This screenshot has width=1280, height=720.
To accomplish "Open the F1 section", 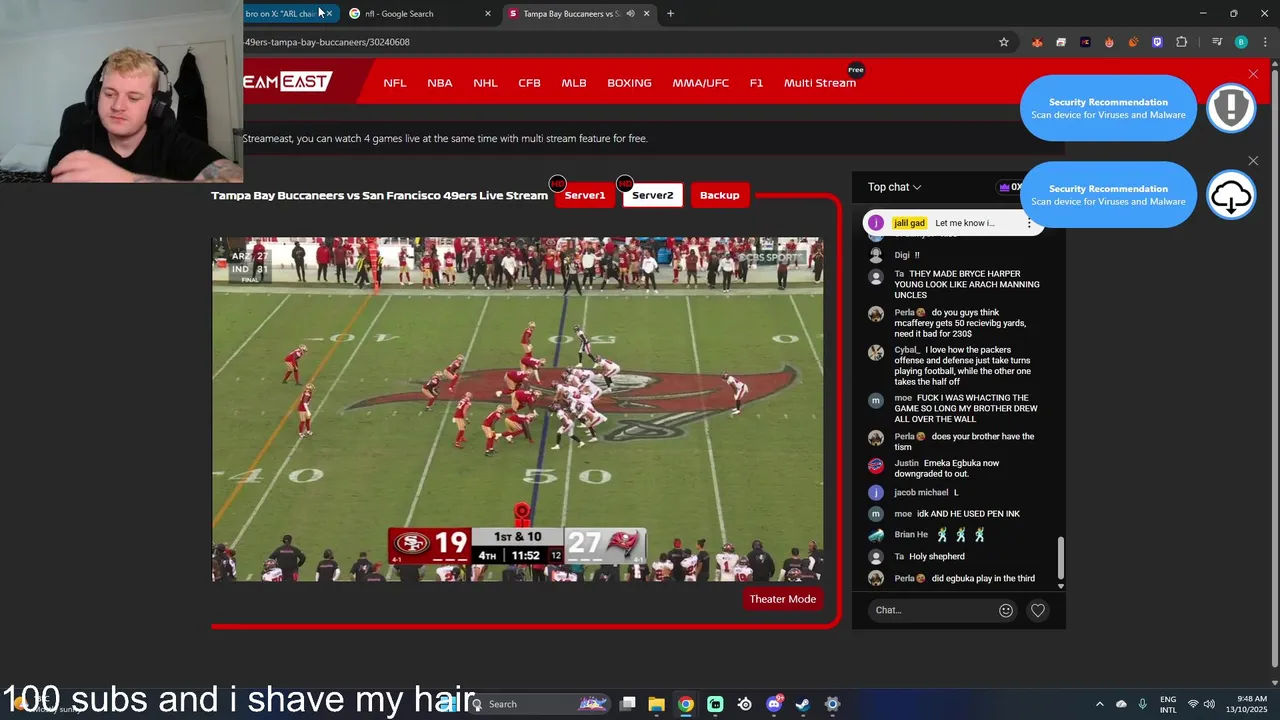I will 756,83.
